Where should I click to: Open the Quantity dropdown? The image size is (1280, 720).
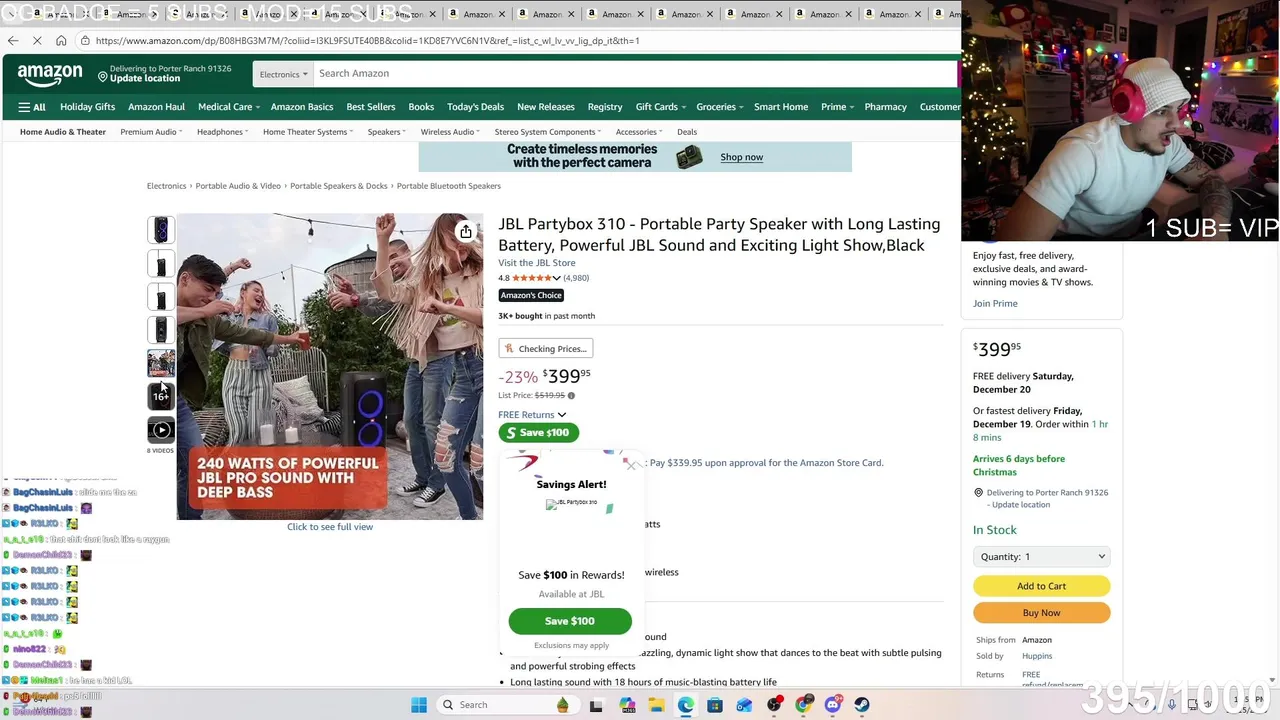1041,557
